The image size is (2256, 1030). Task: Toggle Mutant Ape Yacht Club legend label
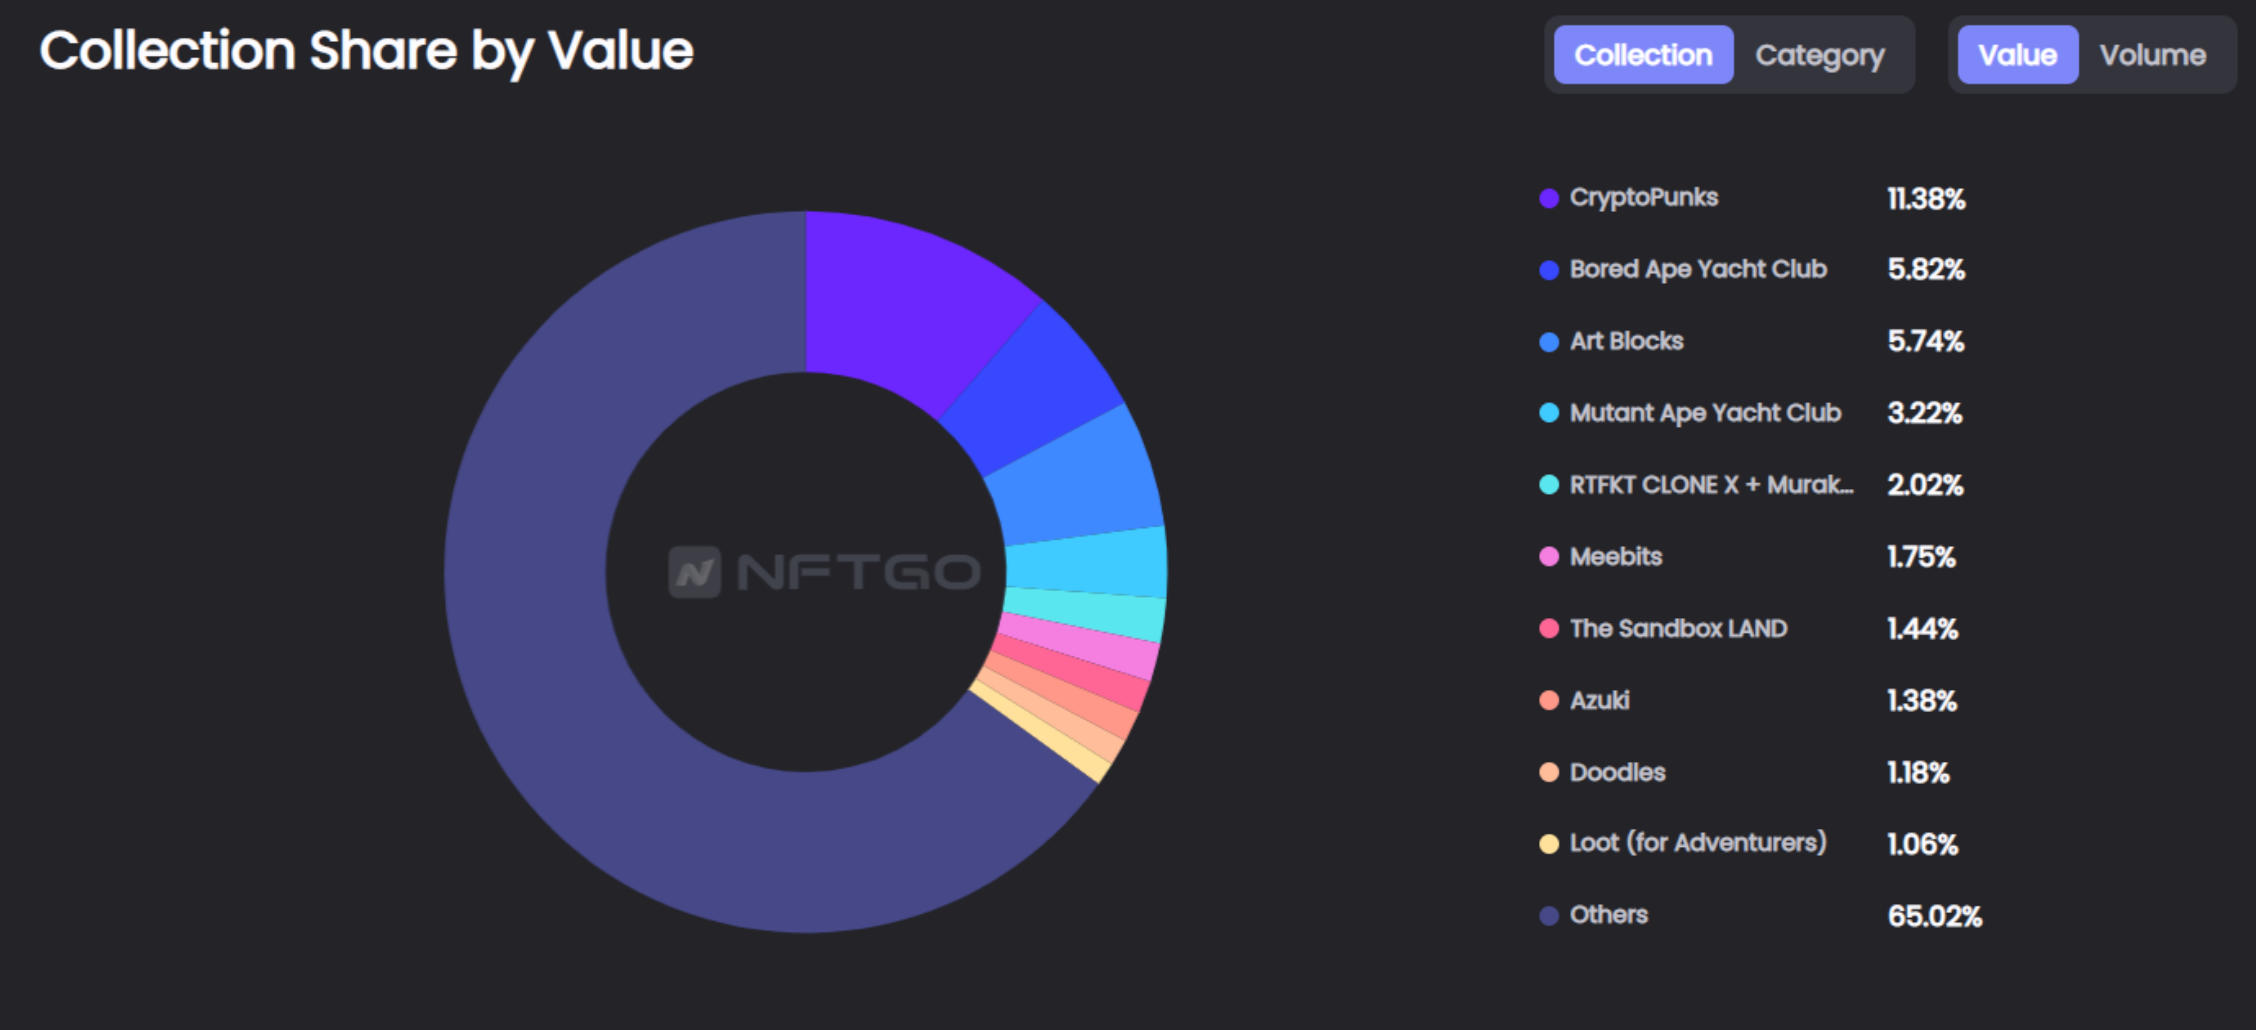click(1705, 413)
